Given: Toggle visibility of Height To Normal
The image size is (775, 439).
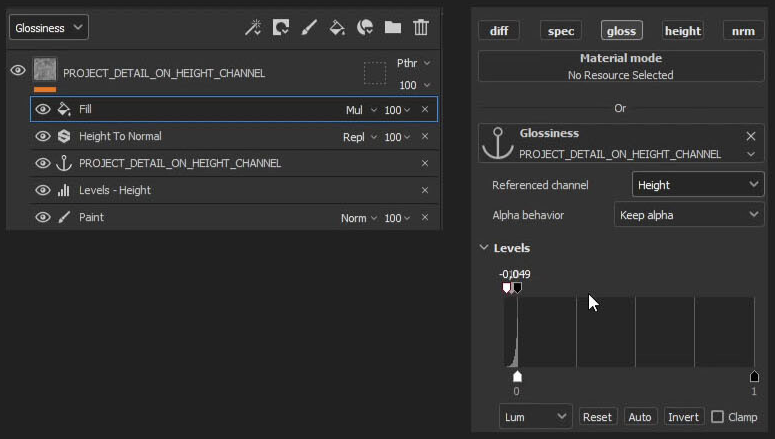Looking at the screenshot, I should tap(43, 136).
